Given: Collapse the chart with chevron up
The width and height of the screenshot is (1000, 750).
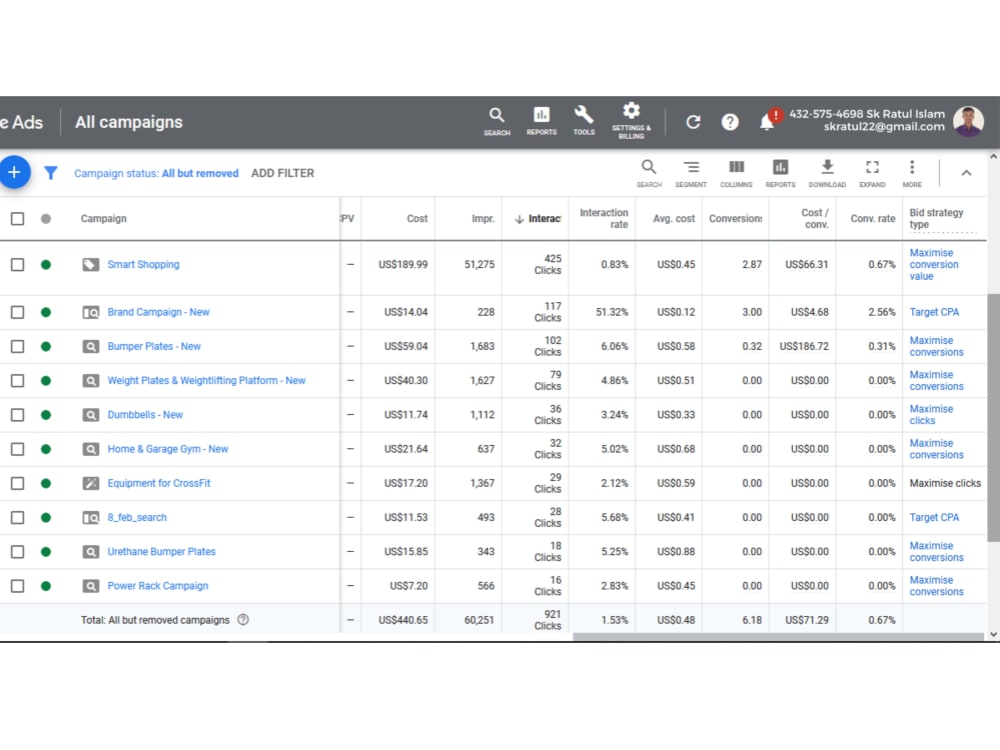Looking at the screenshot, I should tap(966, 173).
